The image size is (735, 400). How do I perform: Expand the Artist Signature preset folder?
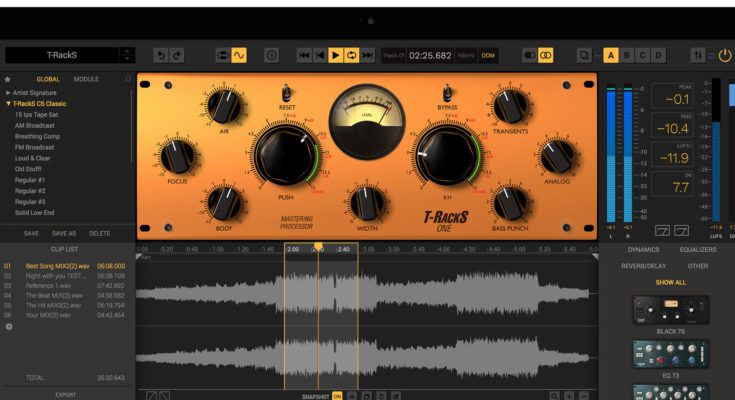(x=9, y=92)
